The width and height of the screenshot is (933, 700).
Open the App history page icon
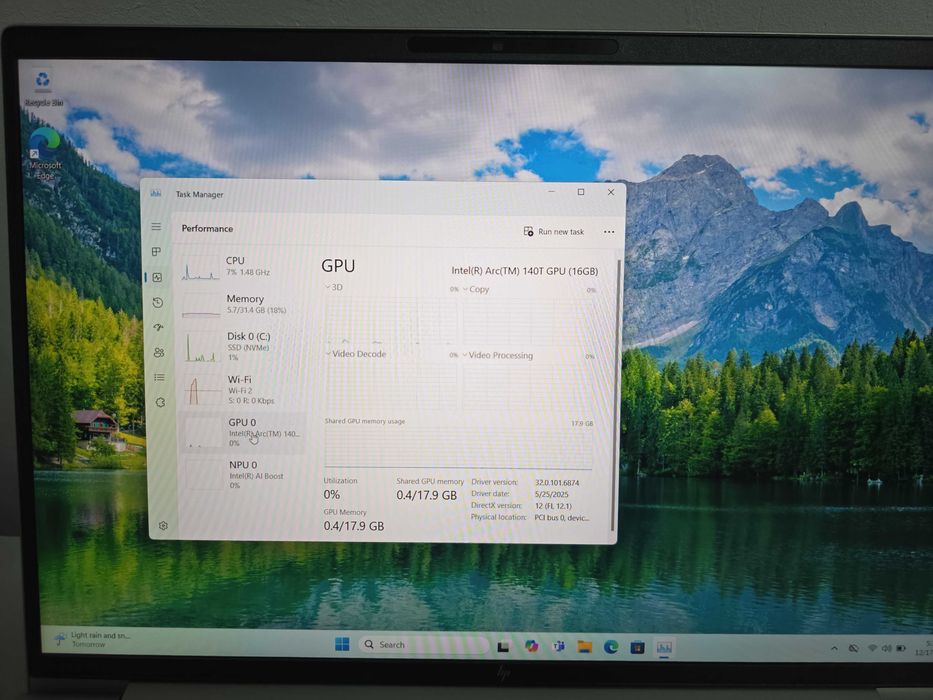pyautogui.click(x=158, y=303)
